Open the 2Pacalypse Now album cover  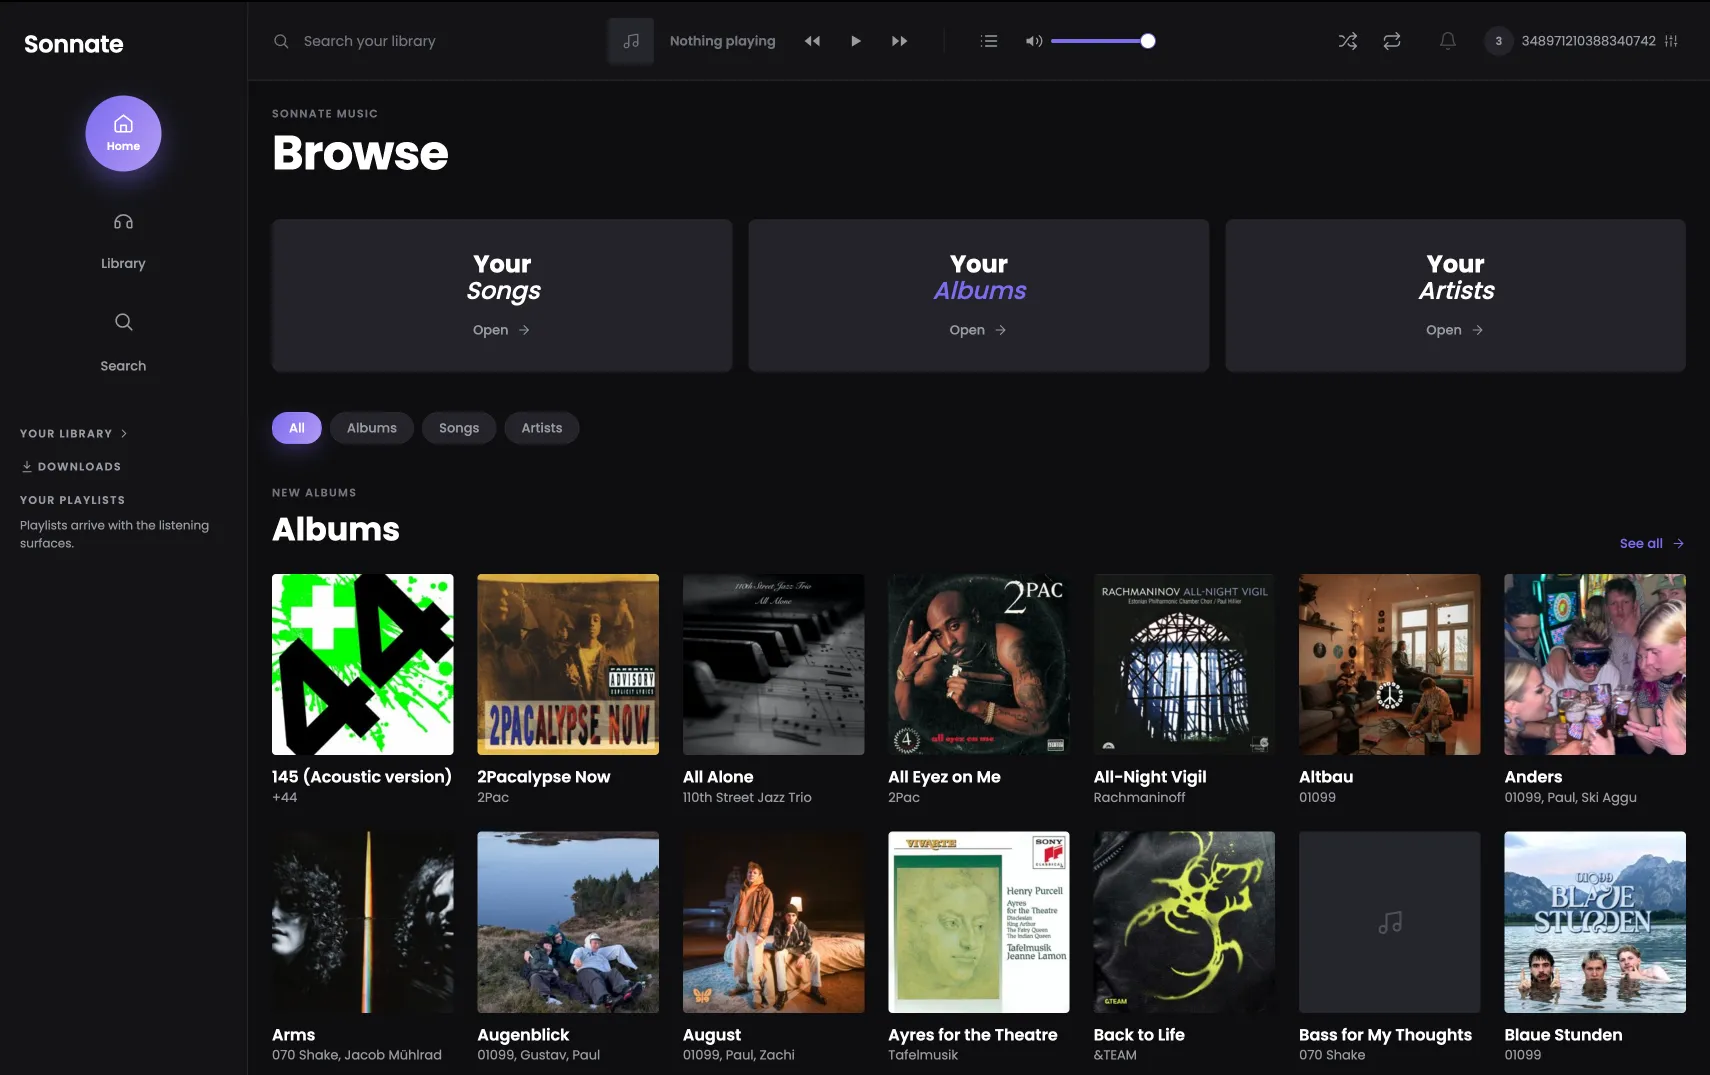click(568, 665)
